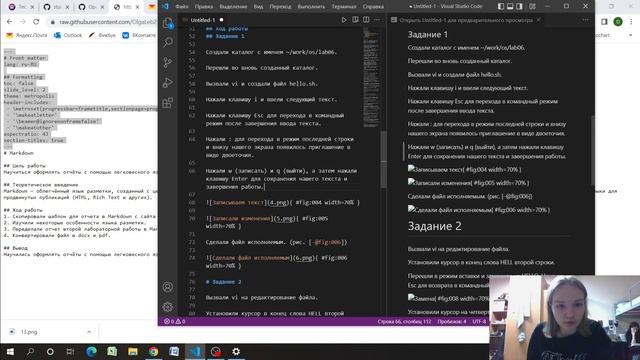
Task: Click the editor vertical scrollbar
Action: click(384, 159)
